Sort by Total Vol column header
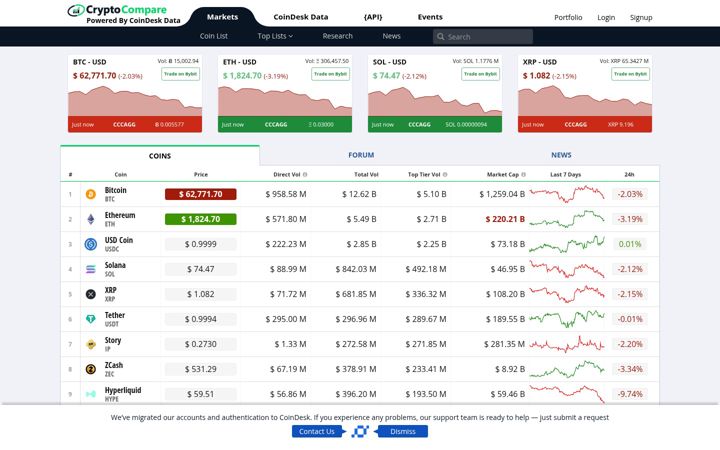The height and width of the screenshot is (450, 720). (x=366, y=174)
